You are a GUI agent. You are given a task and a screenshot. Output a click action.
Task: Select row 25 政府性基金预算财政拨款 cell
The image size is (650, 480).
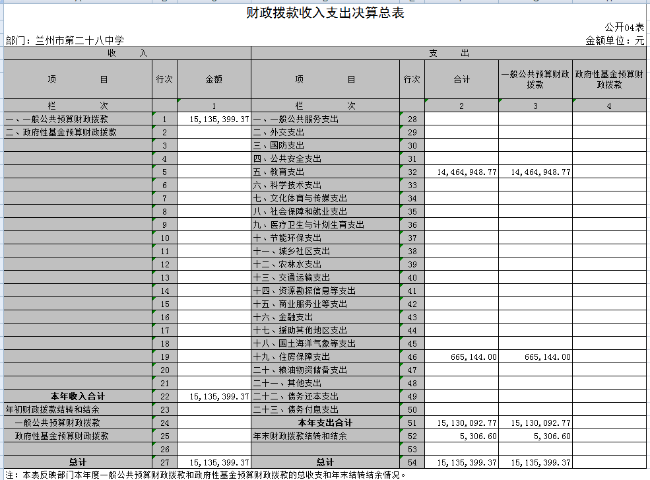(x=78, y=436)
